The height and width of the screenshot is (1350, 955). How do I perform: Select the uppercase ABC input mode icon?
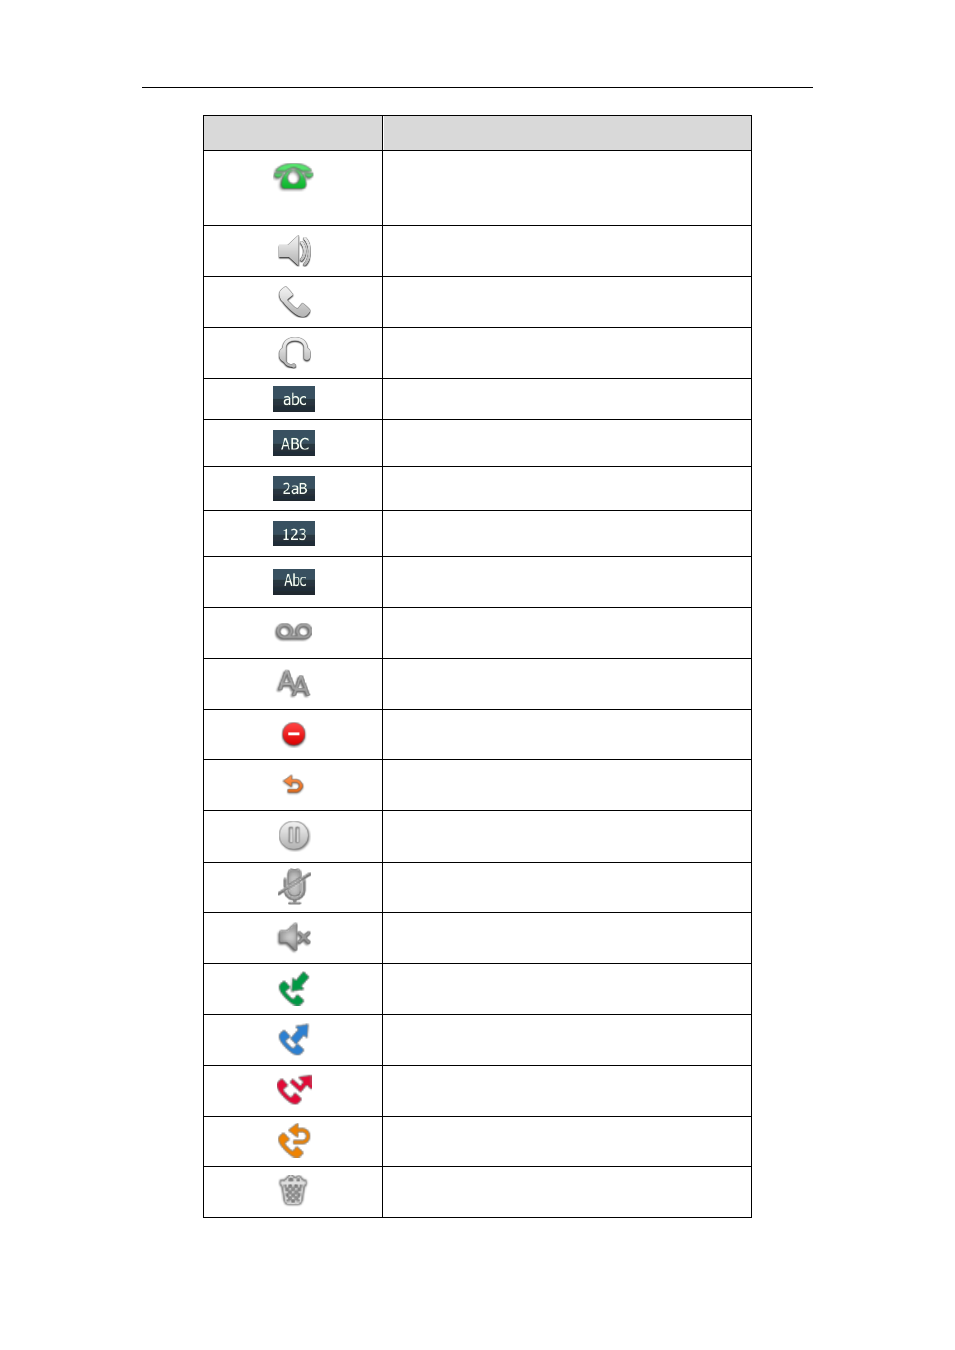pyautogui.click(x=294, y=443)
